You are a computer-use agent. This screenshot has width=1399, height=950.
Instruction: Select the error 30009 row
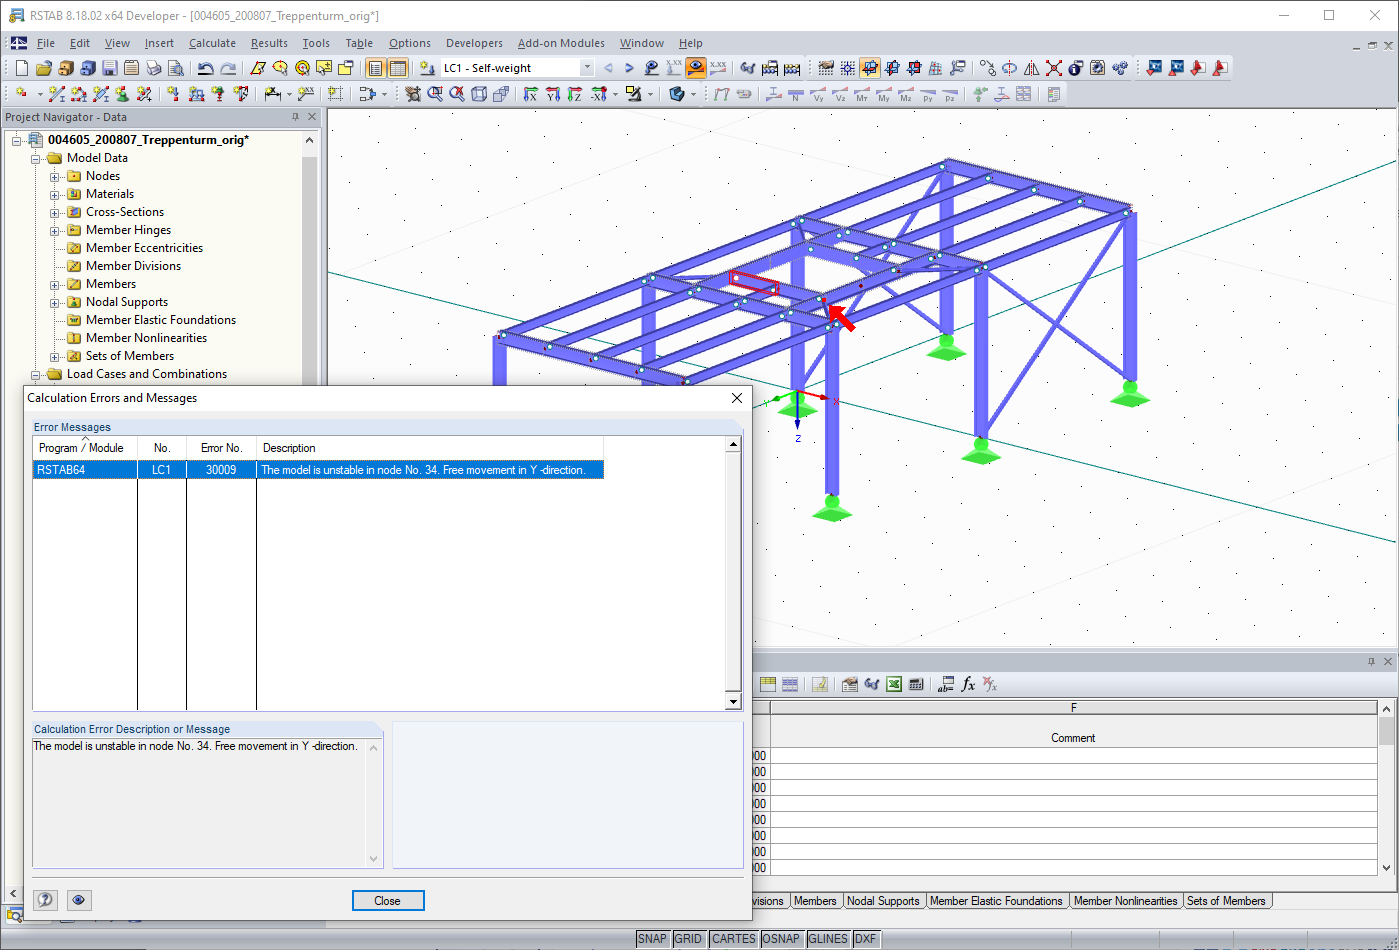coord(318,470)
